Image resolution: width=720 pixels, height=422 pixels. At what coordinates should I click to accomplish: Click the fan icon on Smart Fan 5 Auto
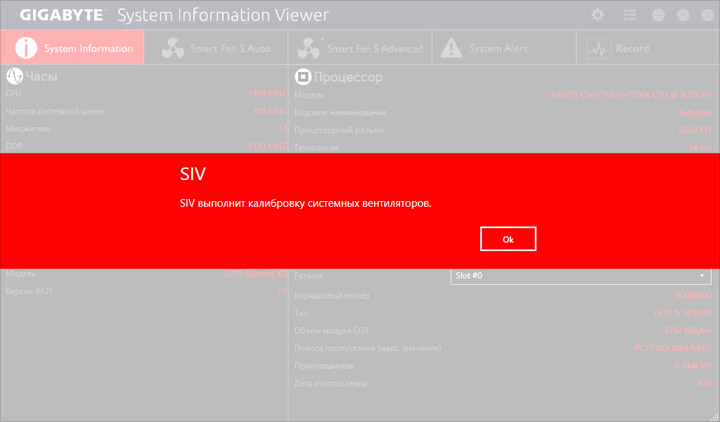tap(173, 48)
